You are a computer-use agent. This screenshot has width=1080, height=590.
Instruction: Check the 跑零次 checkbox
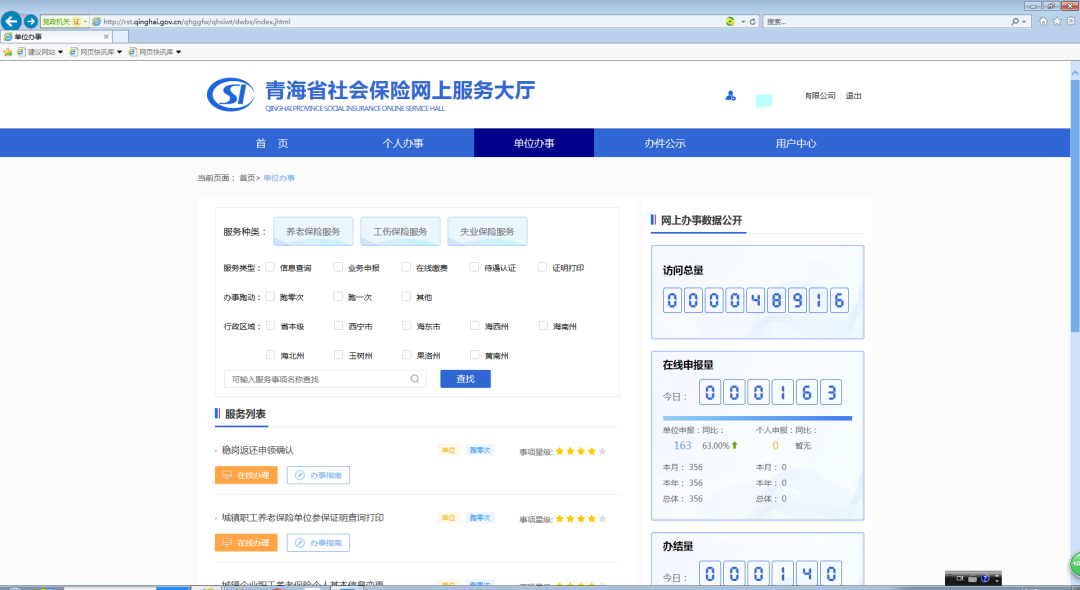click(270, 296)
